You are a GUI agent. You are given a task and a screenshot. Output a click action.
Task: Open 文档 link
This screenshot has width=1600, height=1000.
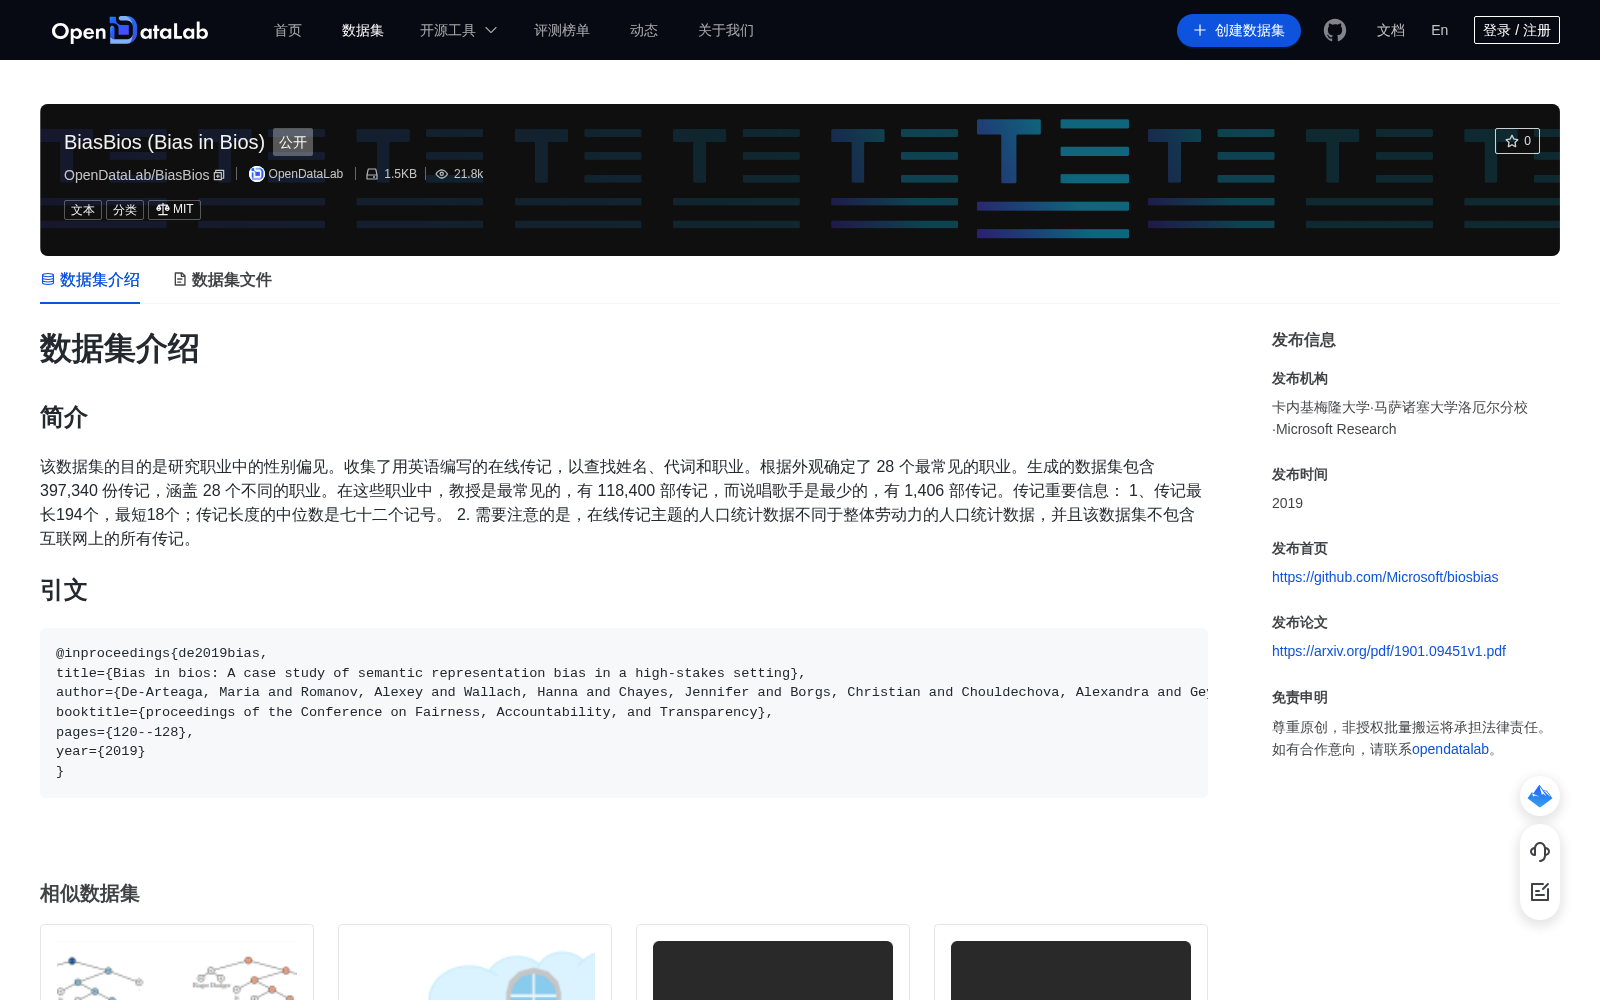tap(1391, 31)
